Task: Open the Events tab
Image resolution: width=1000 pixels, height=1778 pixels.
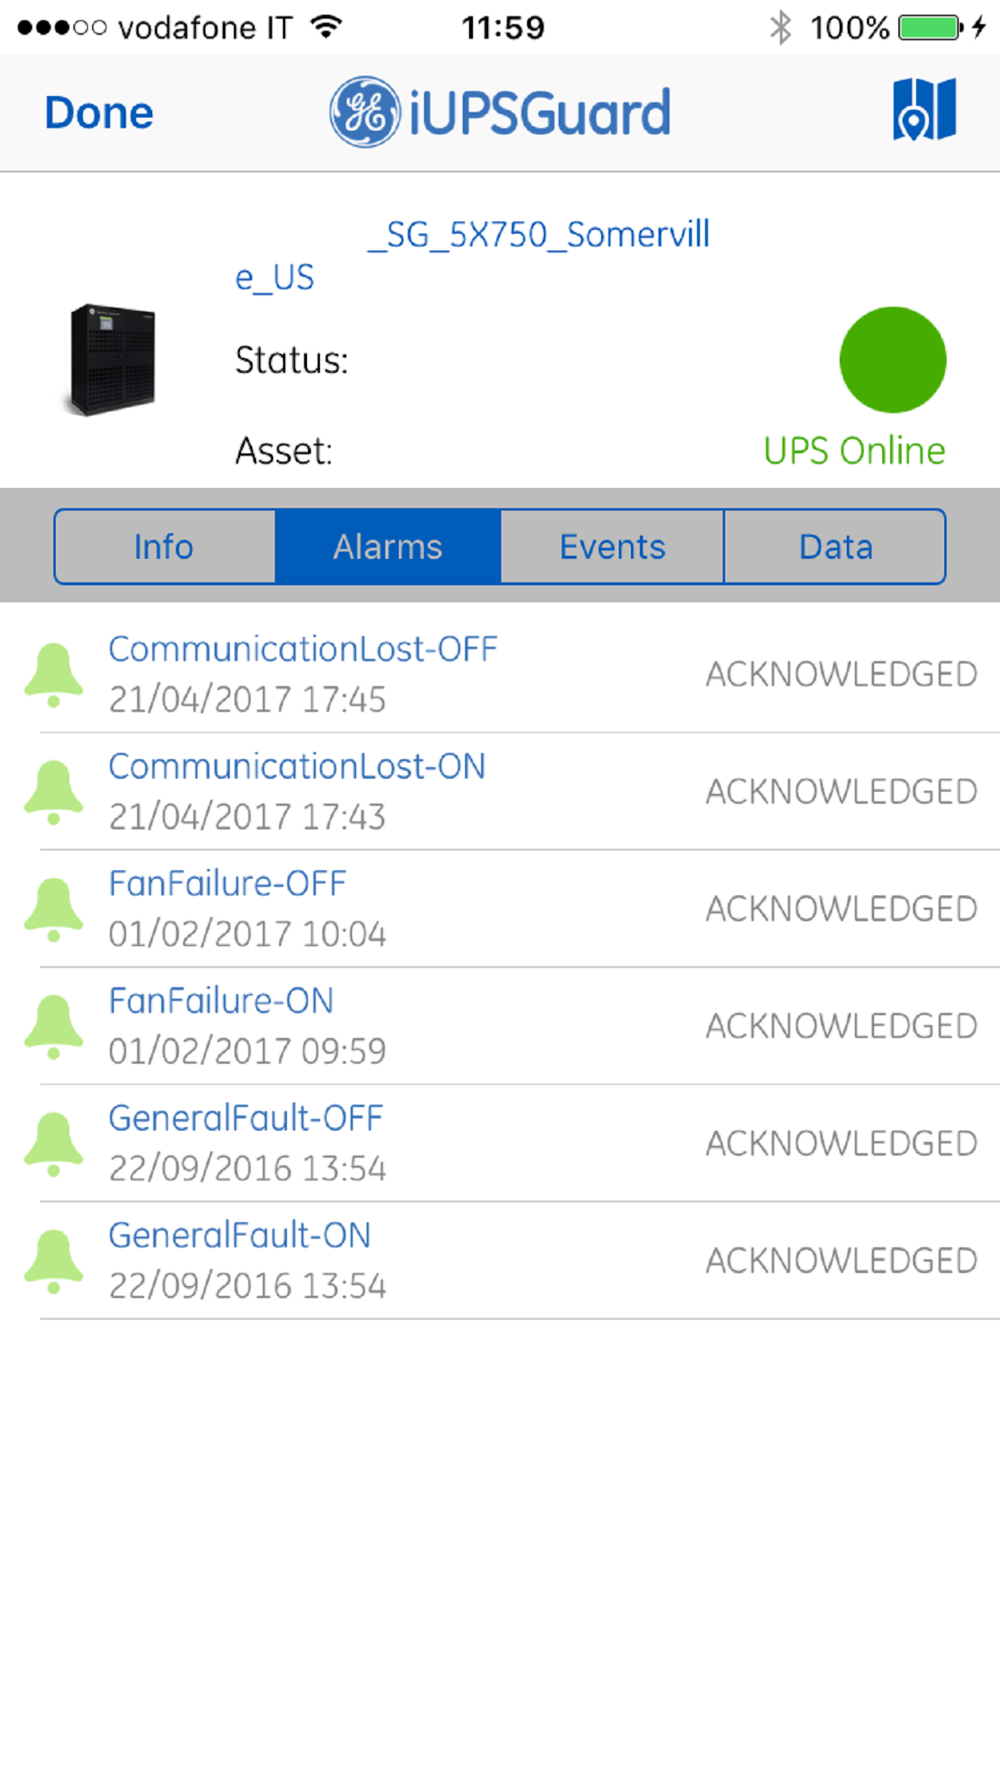Action: click(x=612, y=546)
